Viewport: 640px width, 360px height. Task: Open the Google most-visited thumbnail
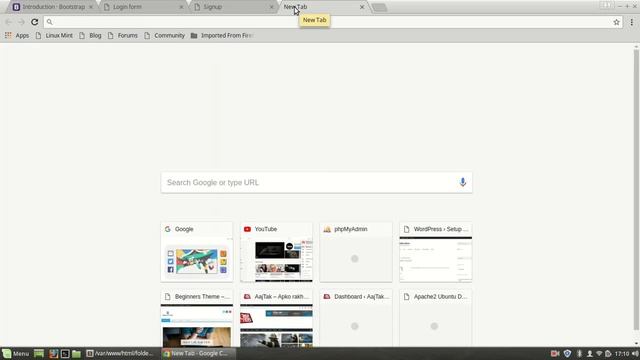tap(197, 252)
